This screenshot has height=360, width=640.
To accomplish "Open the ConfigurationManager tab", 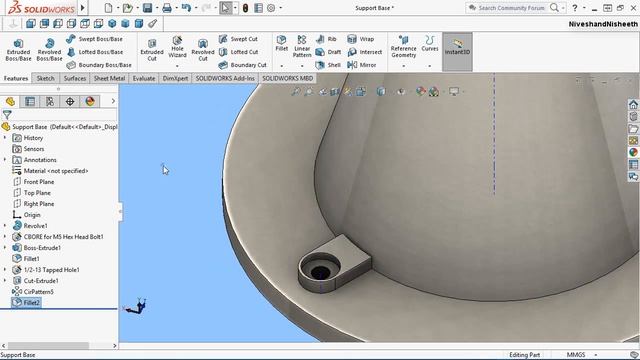I will (50, 101).
